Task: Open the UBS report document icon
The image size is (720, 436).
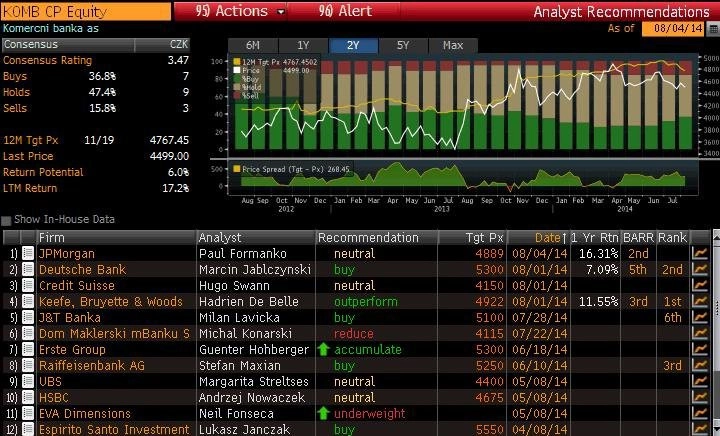Action: pos(28,381)
